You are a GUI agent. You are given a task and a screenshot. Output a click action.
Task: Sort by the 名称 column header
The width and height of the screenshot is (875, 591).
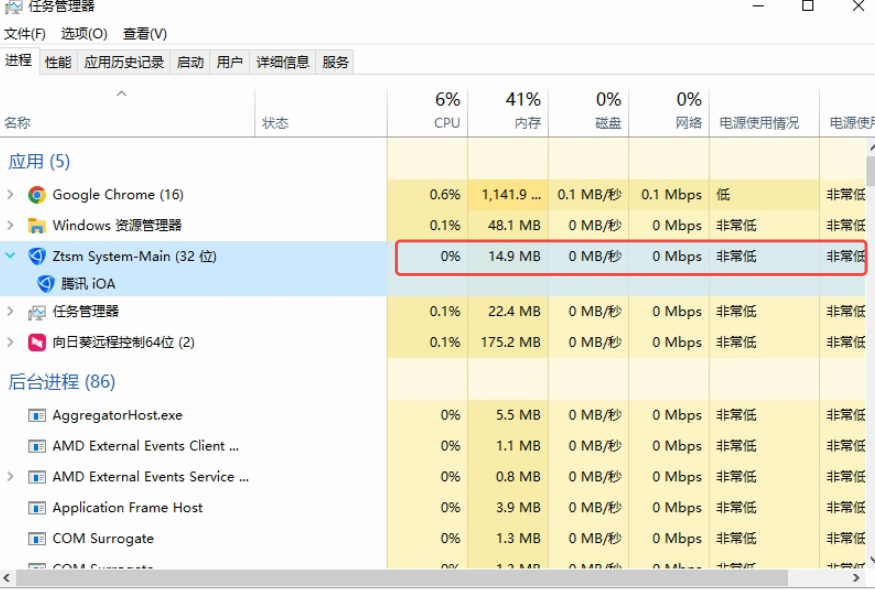(x=127, y=113)
